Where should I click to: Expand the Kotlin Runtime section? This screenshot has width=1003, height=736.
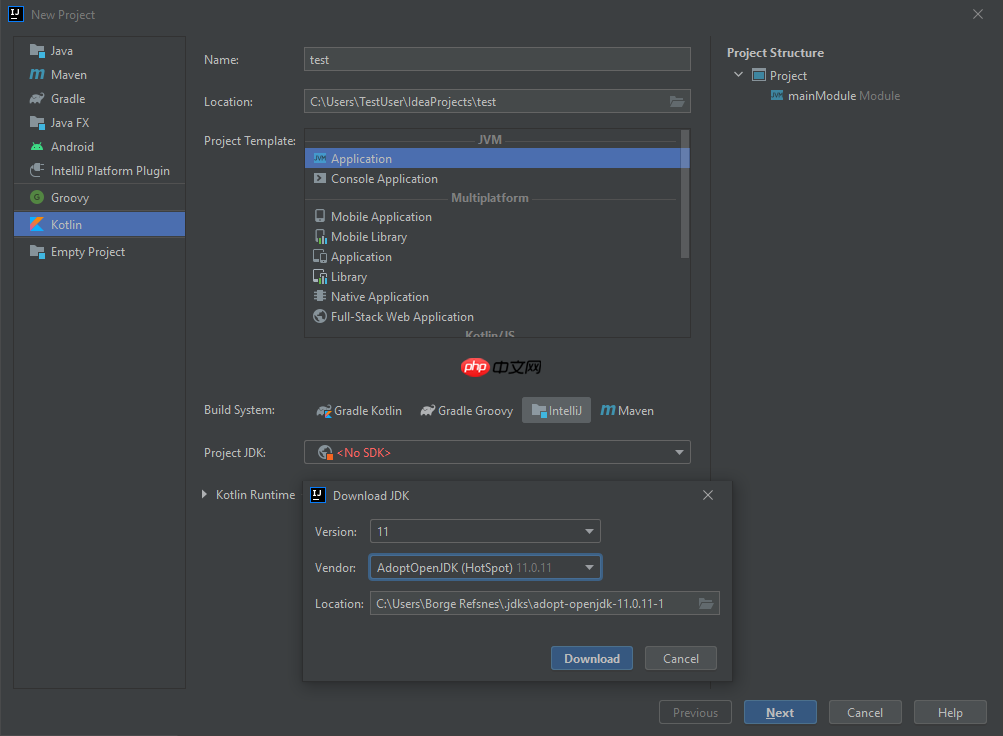click(x=205, y=495)
